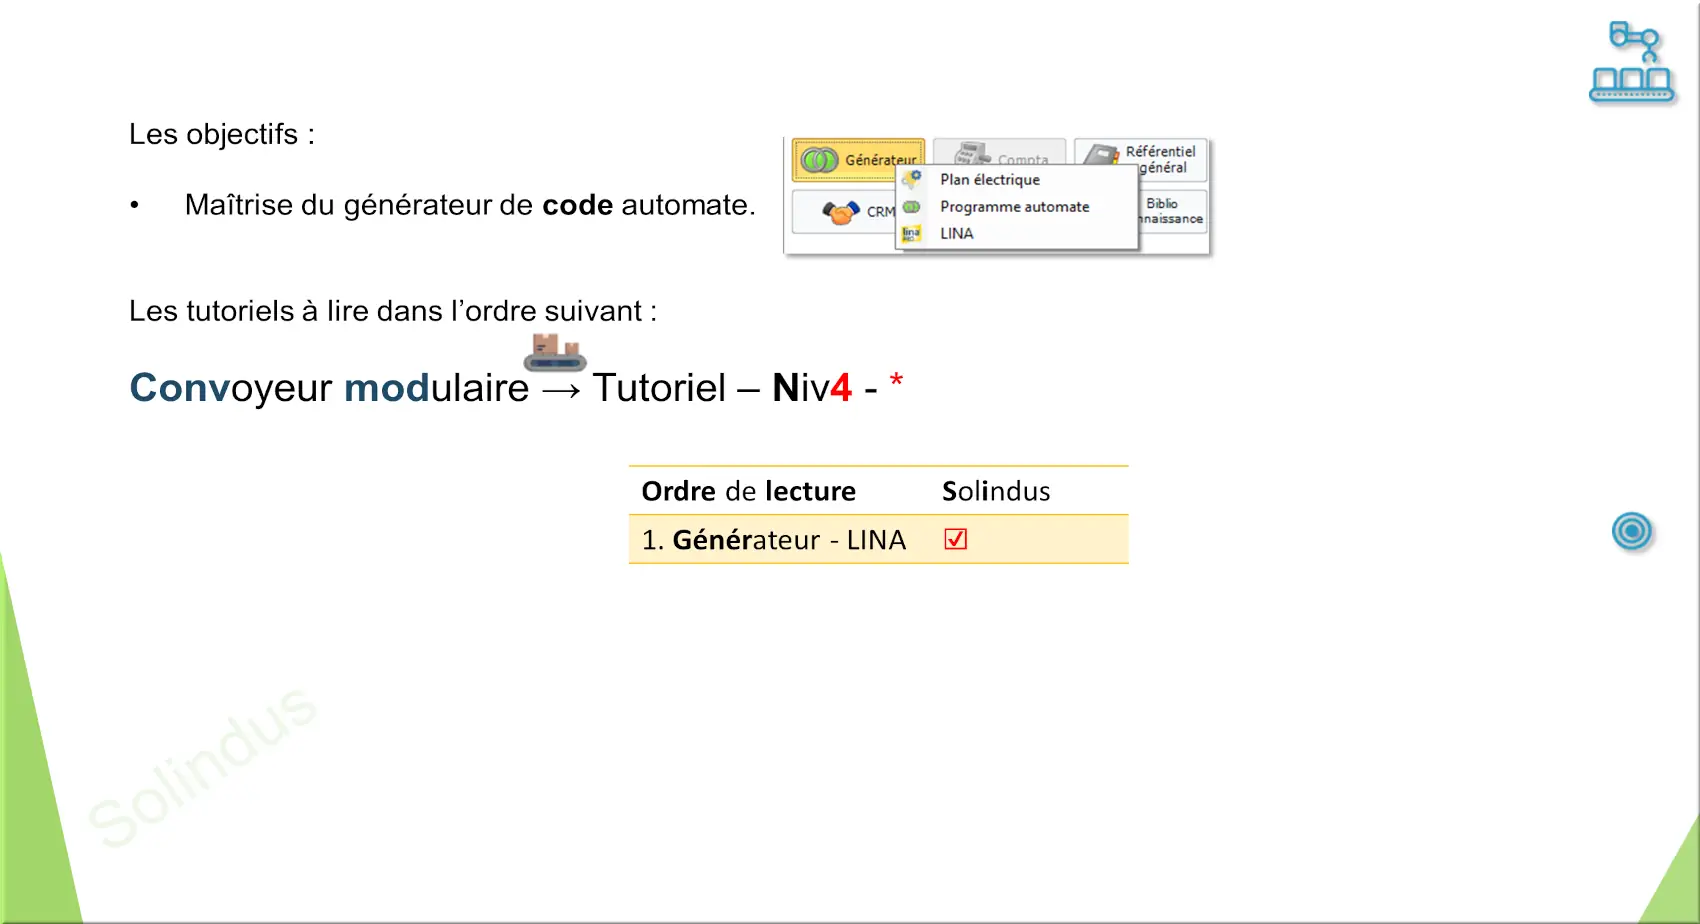Image resolution: width=1700 pixels, height=924 pixels.
Task: Click the LINA yellow icon in menu
Action: pyautogui.click(x=911, y=234)
